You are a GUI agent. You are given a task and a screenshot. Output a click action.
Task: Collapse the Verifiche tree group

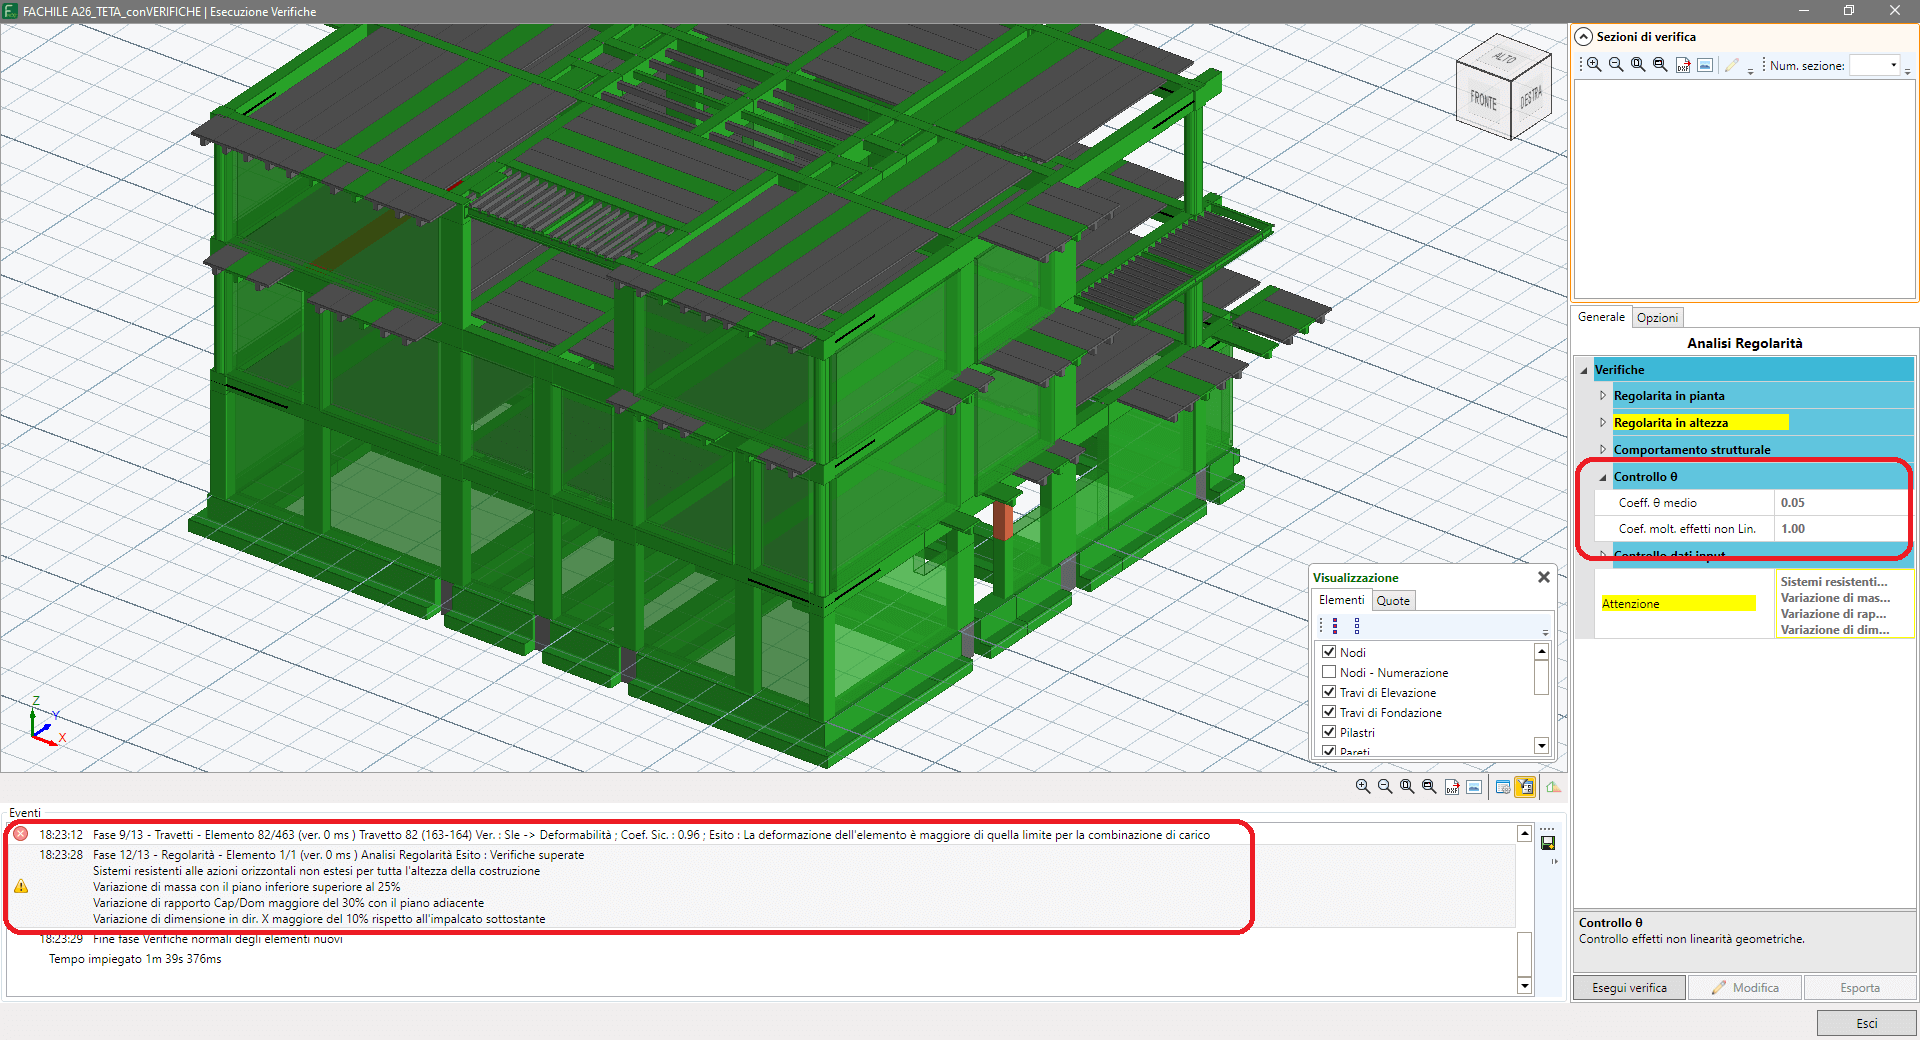1584,370
